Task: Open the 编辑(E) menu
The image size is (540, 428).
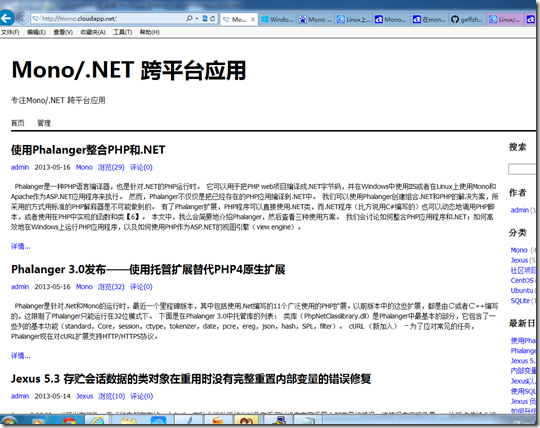Action: (x=36, y=32)
